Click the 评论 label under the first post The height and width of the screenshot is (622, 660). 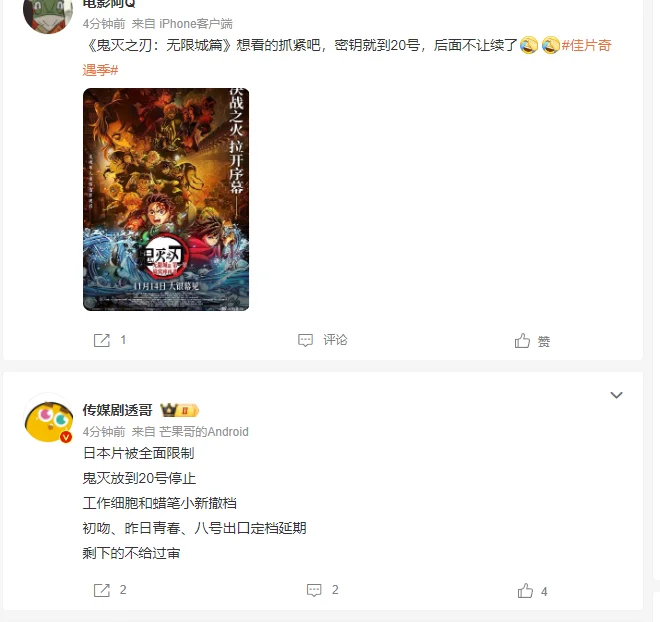click(335, 340)
